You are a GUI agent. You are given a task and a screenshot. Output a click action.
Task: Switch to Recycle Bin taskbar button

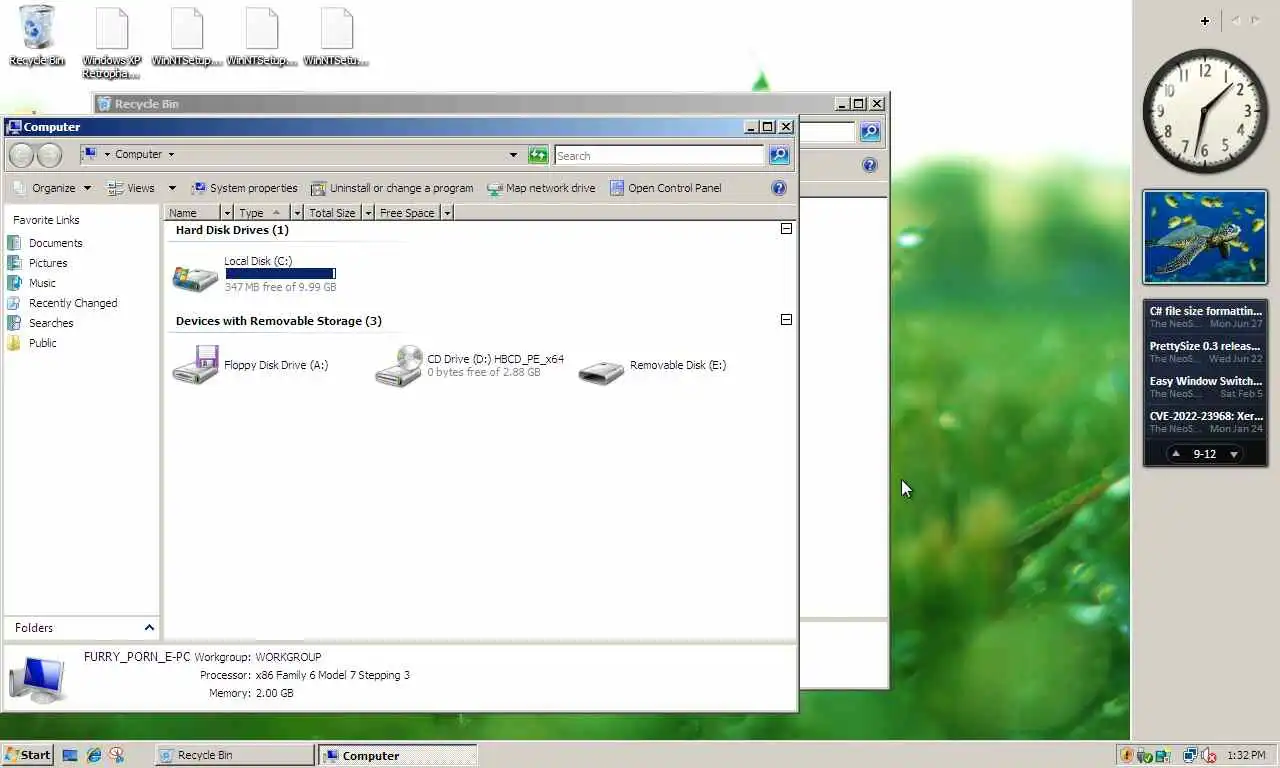235,755
